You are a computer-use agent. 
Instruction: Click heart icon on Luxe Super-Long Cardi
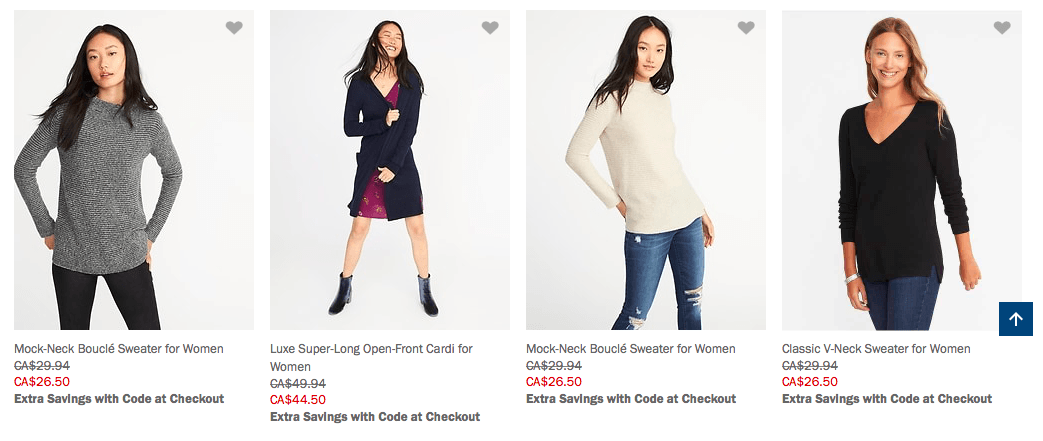tap(490, 28)
